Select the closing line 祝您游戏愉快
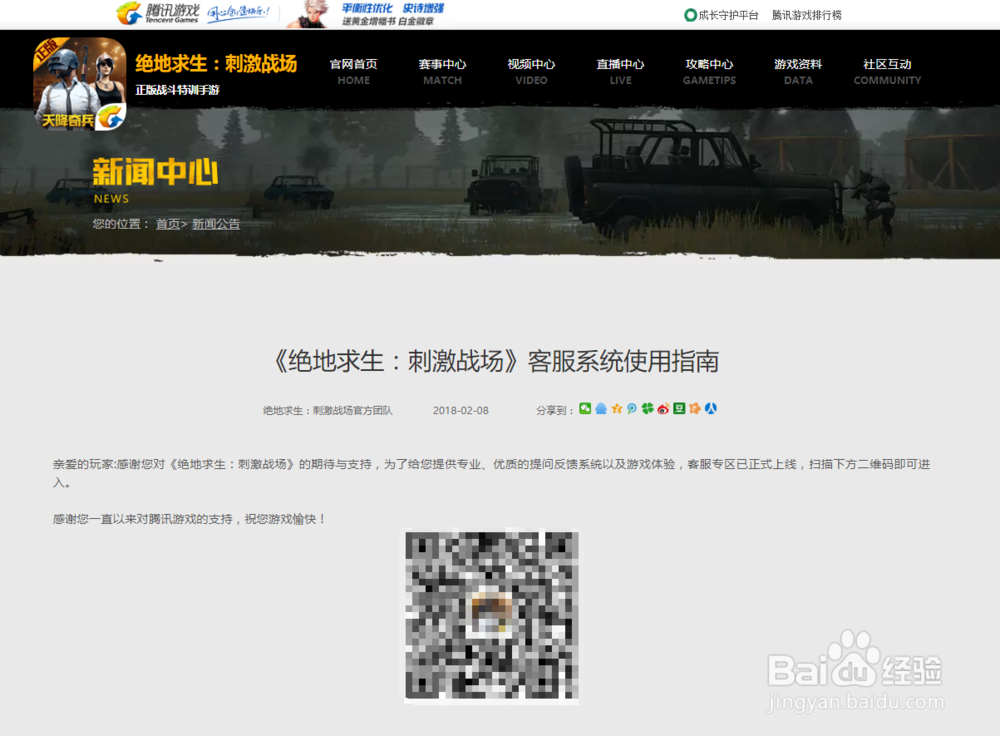Viewport: 1000px width, 736px height. click(x=285, y=519)
